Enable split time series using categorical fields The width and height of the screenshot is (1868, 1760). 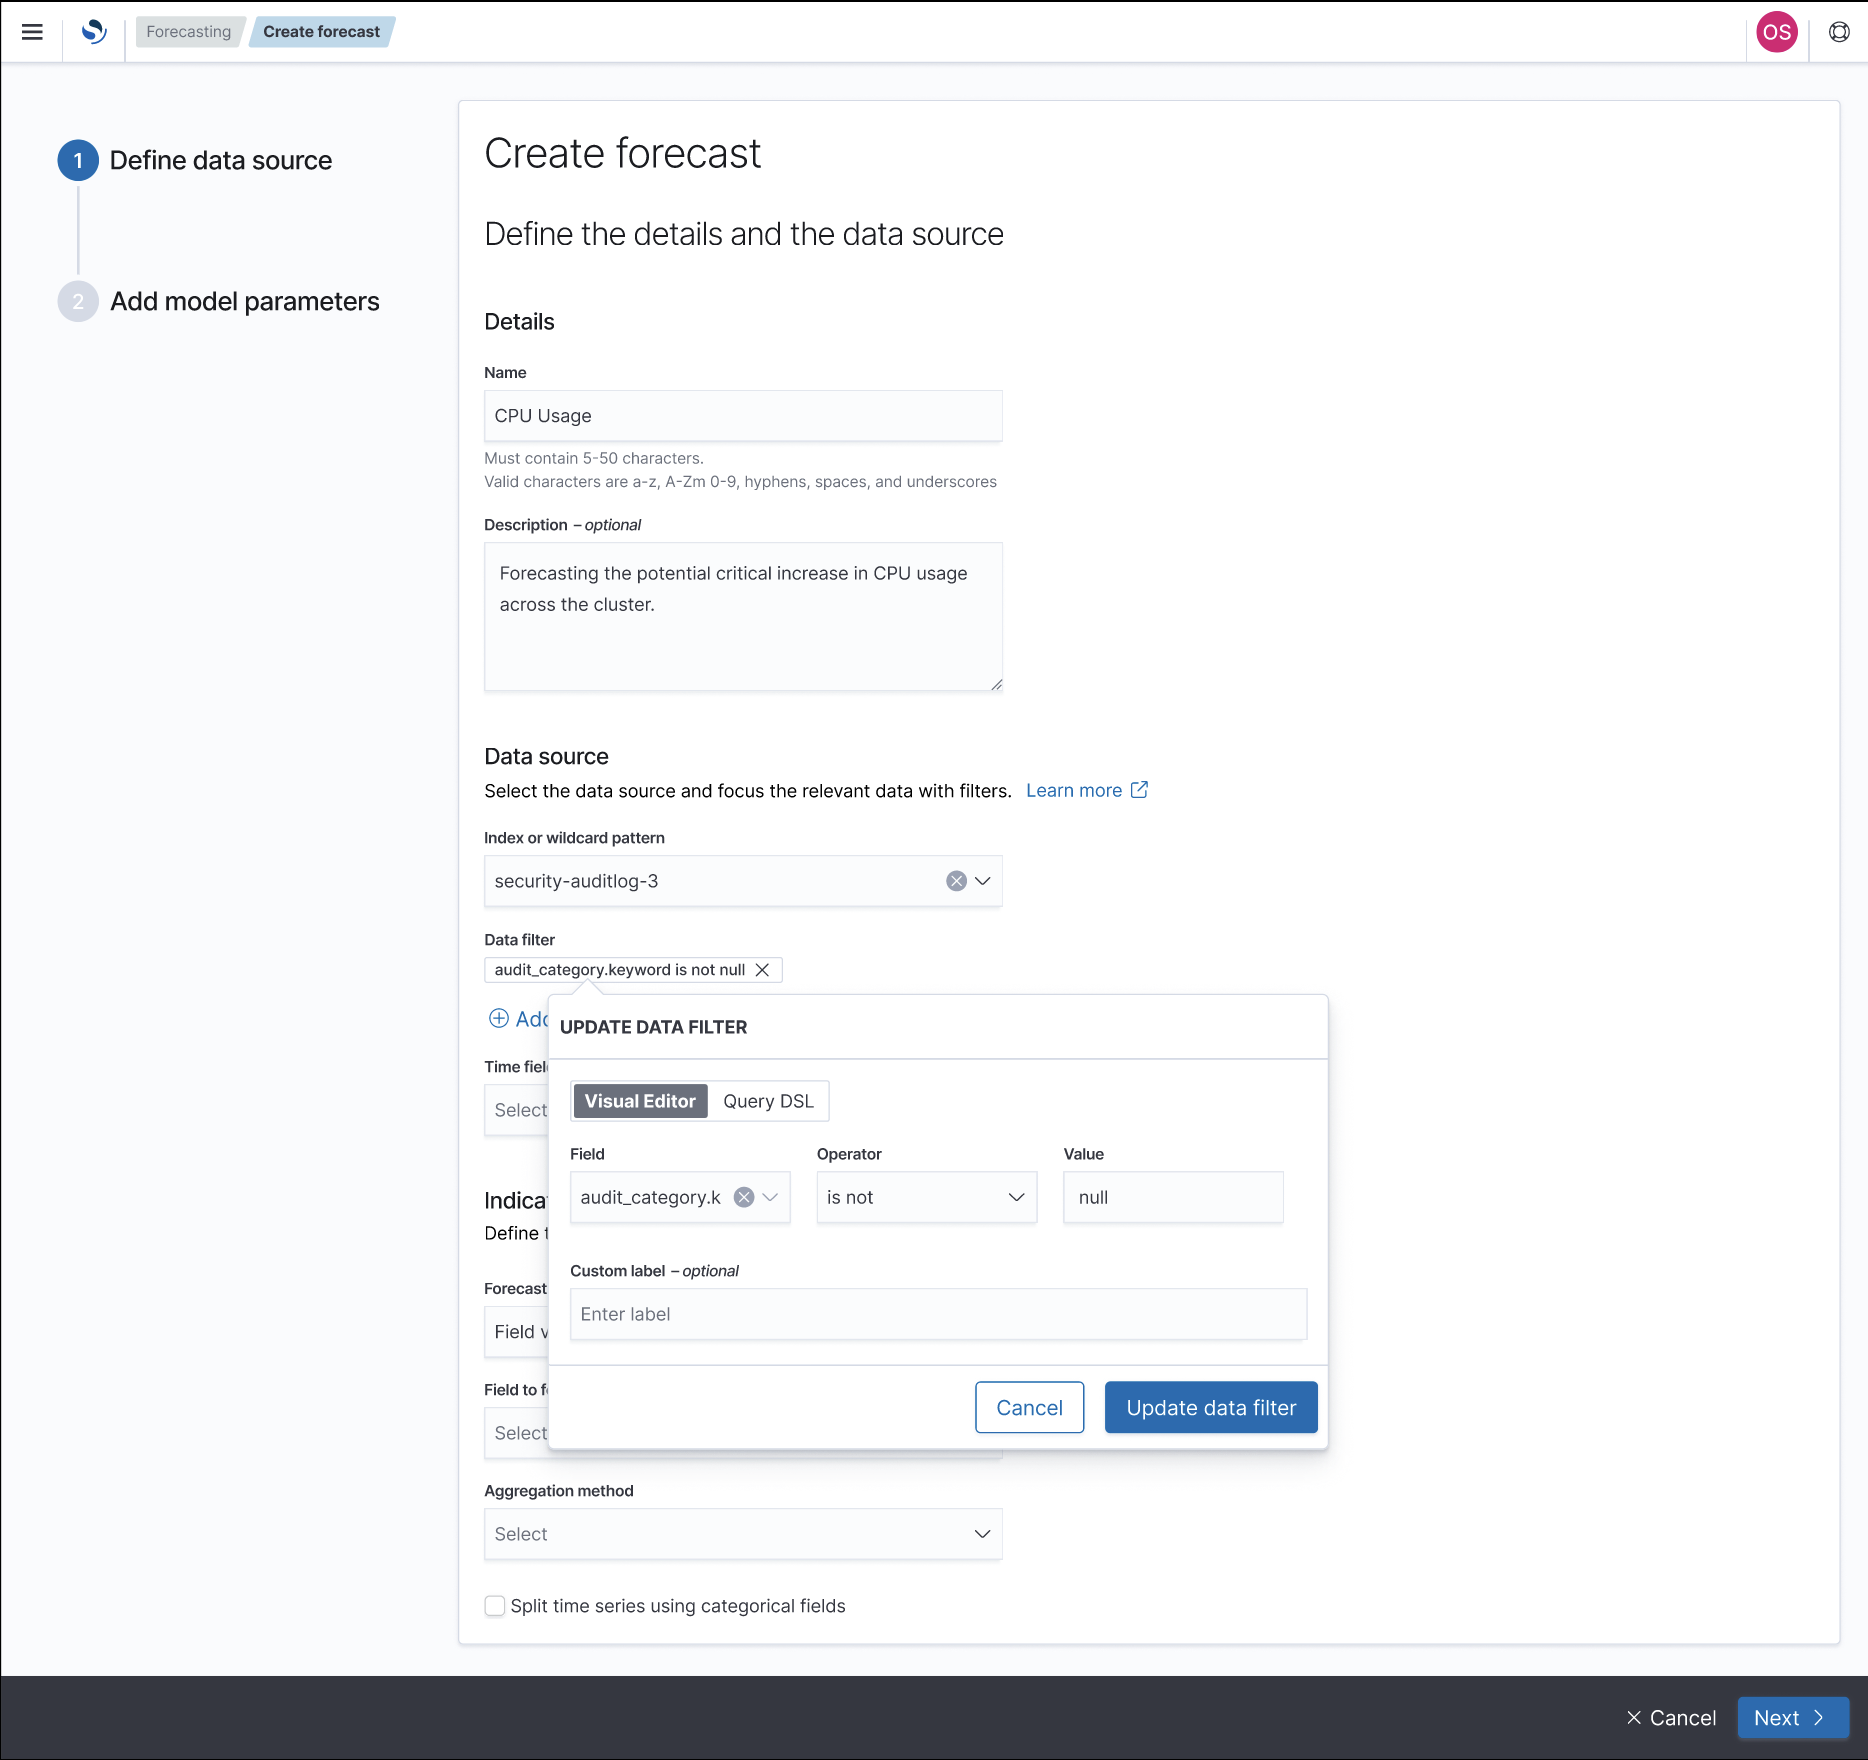(x=495, y=1605)
